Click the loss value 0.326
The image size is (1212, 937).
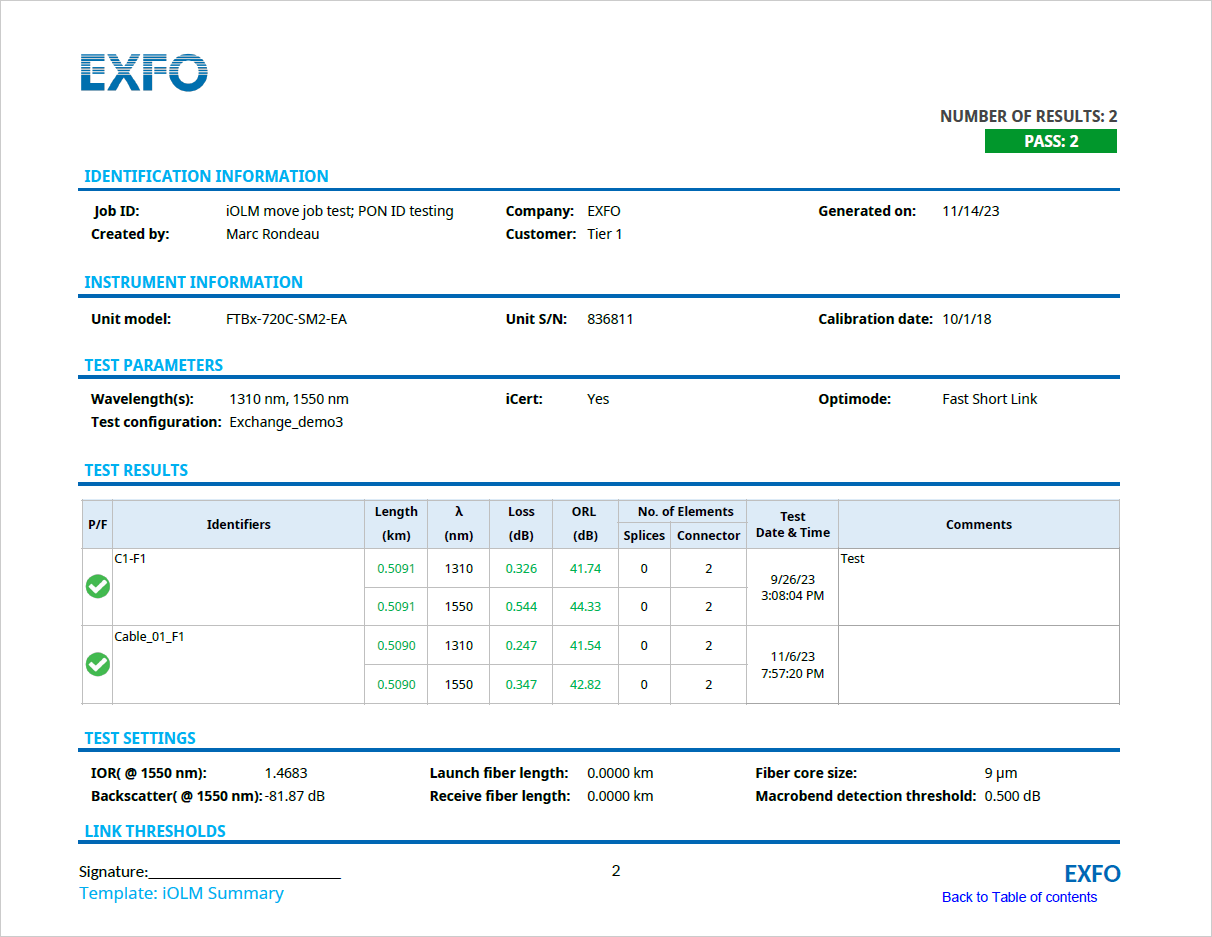tap(521, 568)
